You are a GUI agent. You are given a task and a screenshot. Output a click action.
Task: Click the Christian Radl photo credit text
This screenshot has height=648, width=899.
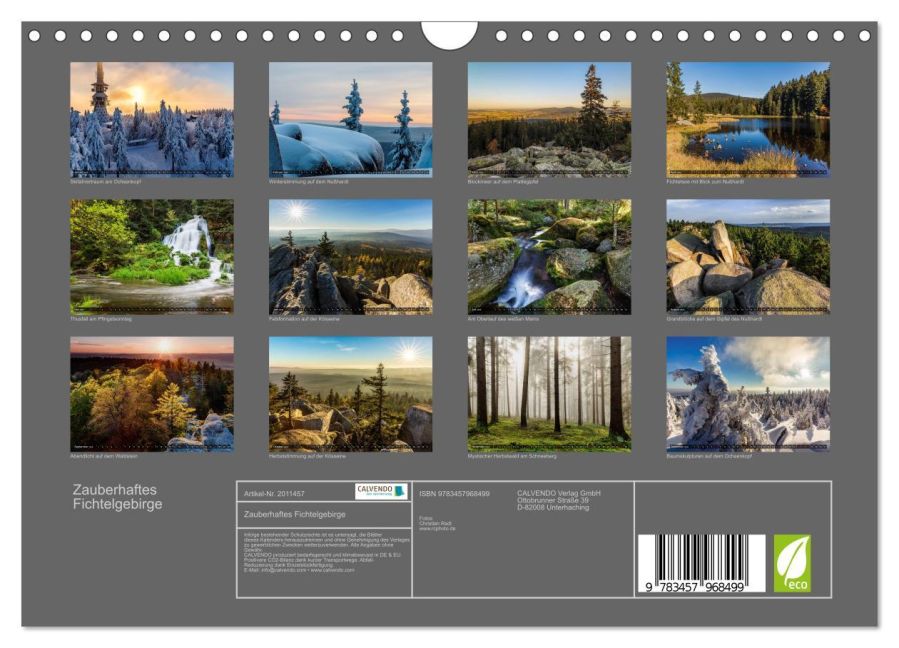pos(438,523)
